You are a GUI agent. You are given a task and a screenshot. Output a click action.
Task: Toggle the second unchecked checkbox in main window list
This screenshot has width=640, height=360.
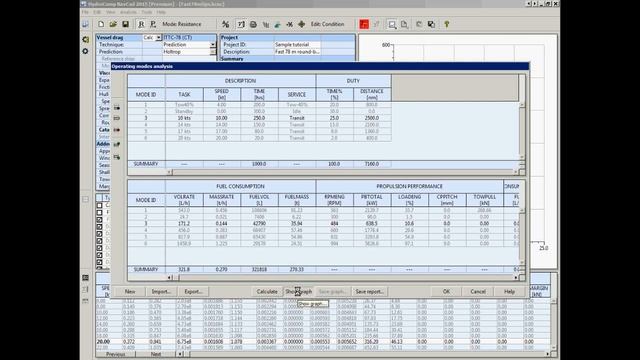point(100,212)
